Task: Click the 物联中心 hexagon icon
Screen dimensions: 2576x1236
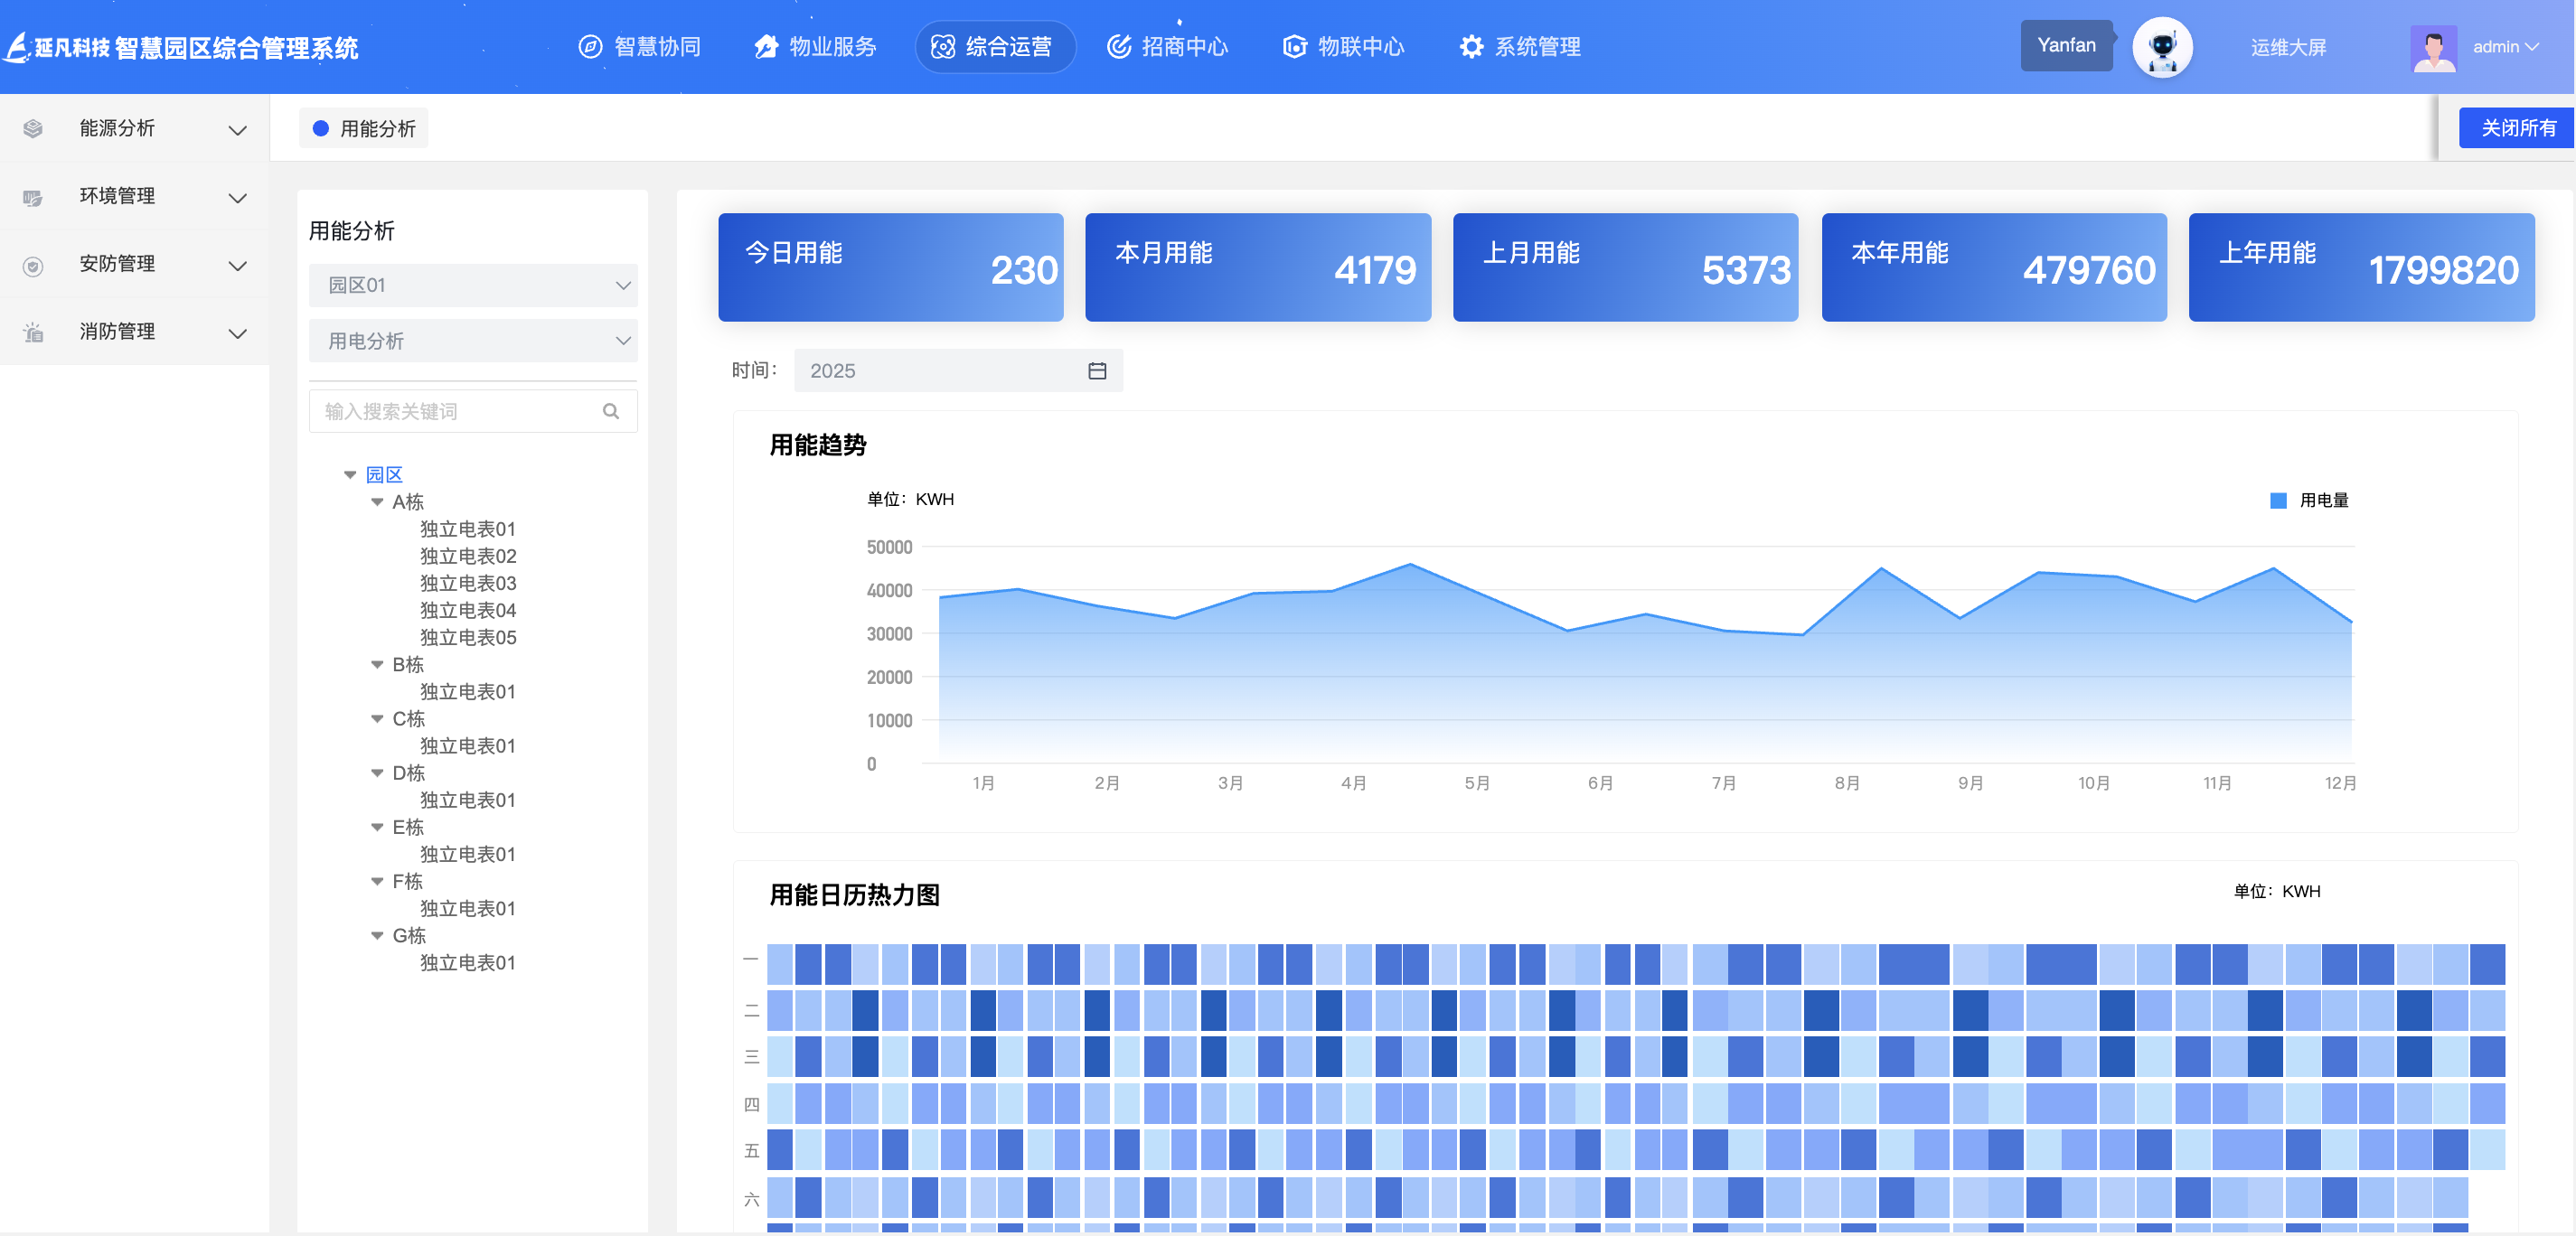Action: pos(1294,47)
